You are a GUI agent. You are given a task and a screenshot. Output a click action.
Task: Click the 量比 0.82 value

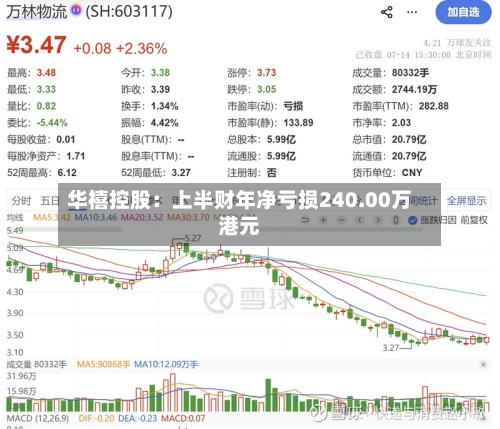click(x=46, y=106)
